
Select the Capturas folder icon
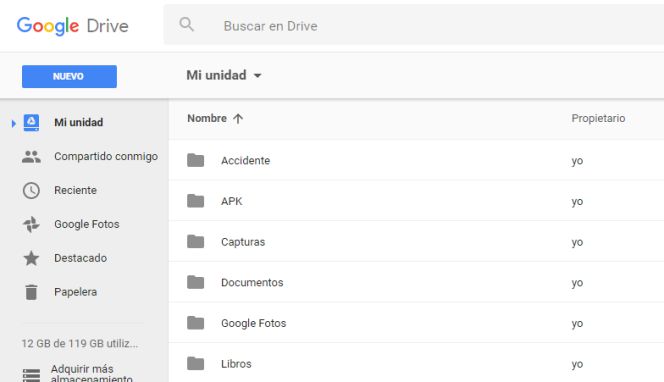coord(196,241)
